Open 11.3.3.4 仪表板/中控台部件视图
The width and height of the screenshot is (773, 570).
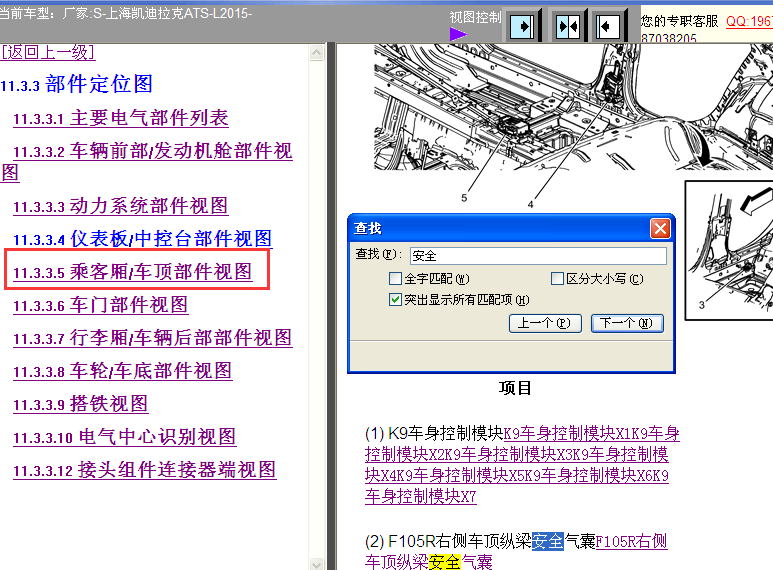click(142, 239)
